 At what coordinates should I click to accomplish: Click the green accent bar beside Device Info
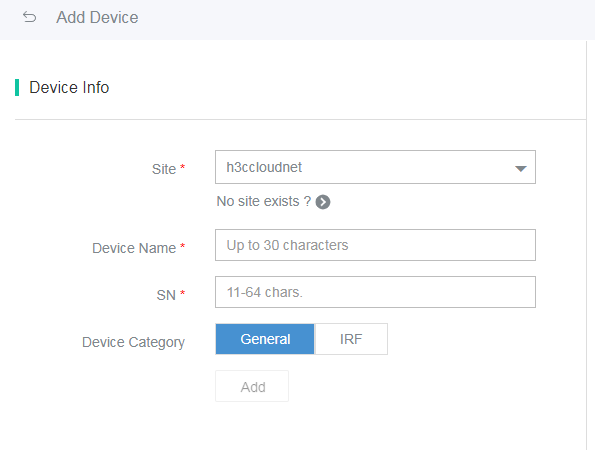pyautogui.click(x=17, y=88)
